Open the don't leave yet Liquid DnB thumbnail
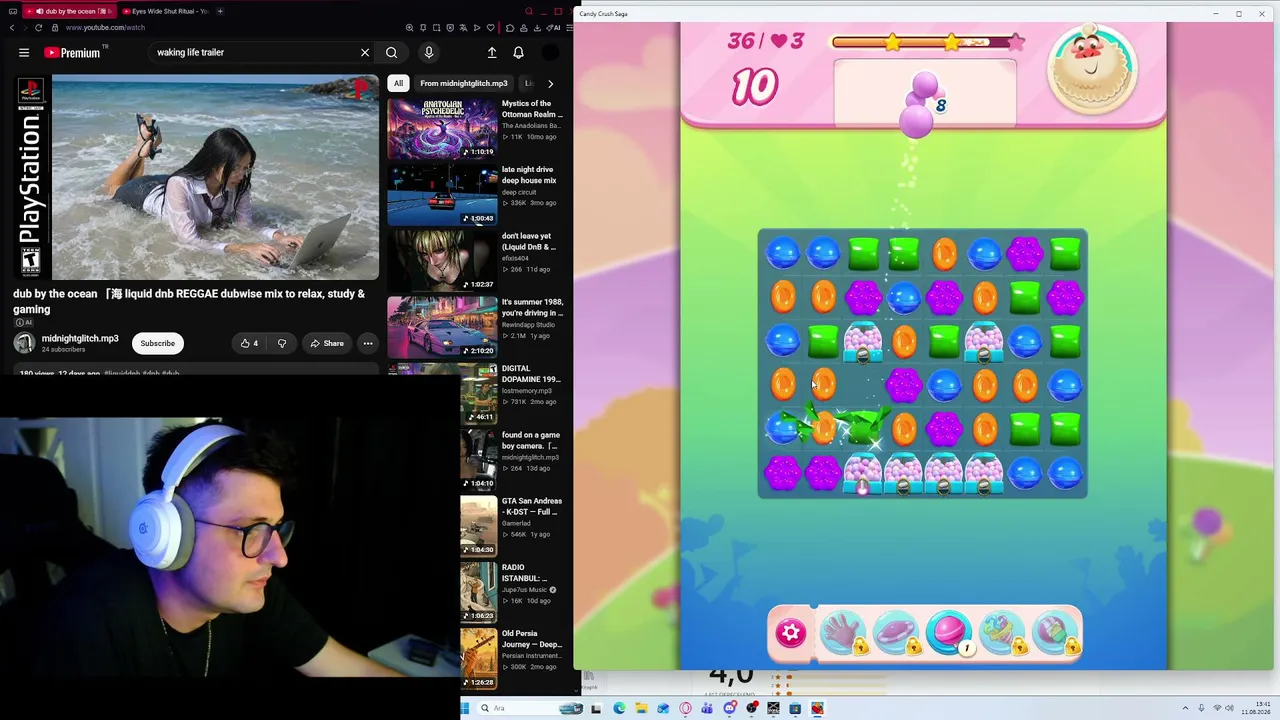Screen dimensions: 1280x720 442,261
